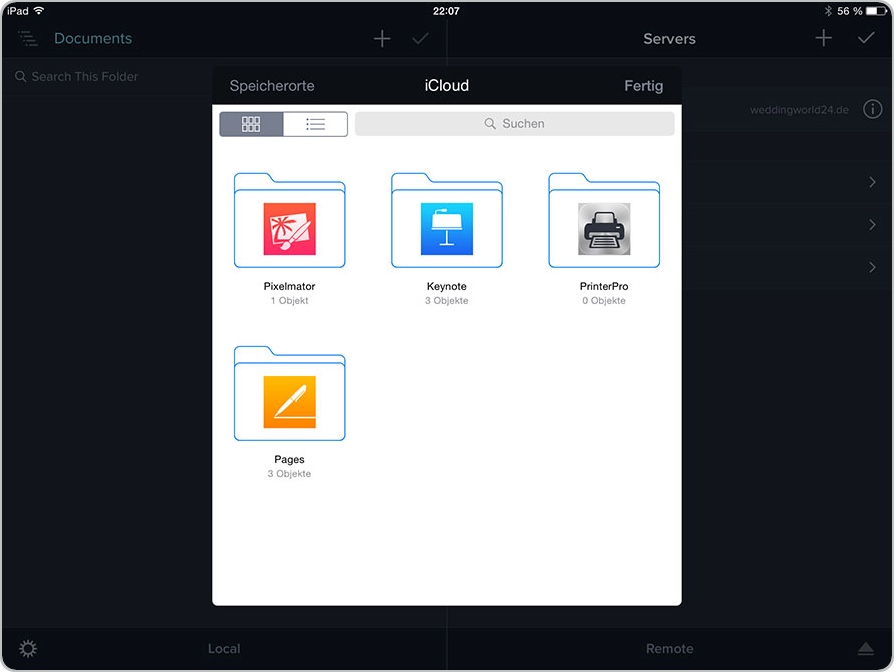Tap the checkmark in Servers header
894x672 pixels.
(x=866, y=38)
